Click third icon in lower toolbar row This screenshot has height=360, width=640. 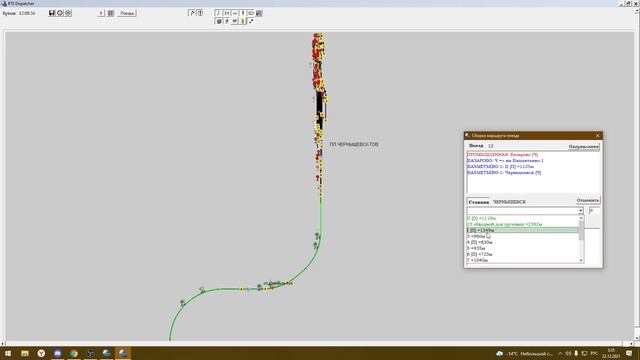235,21
